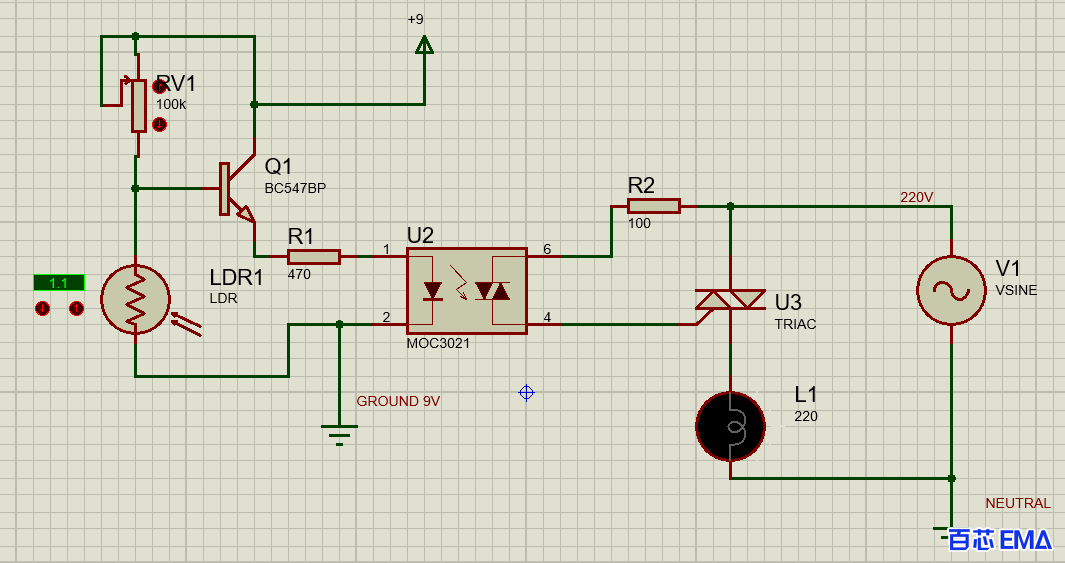
Task: Click the V1 reference label
Action: (x=1008, y=268)
